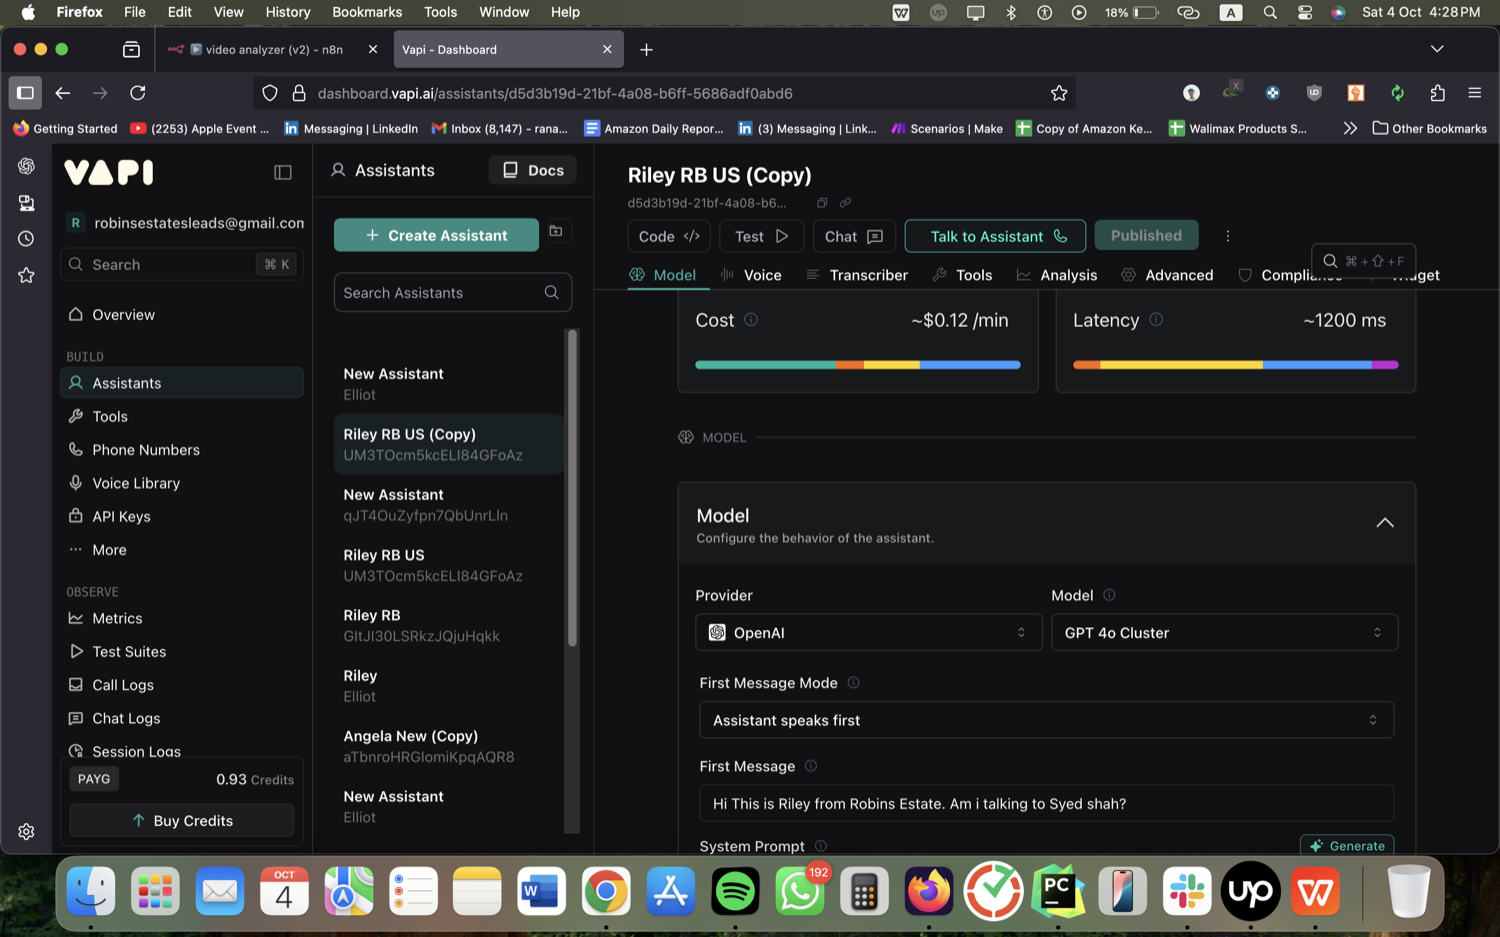The image size is (1500, 937).
Task: Open the ChatGPT sidebar icon in Firefox
Action: point(26,166)
